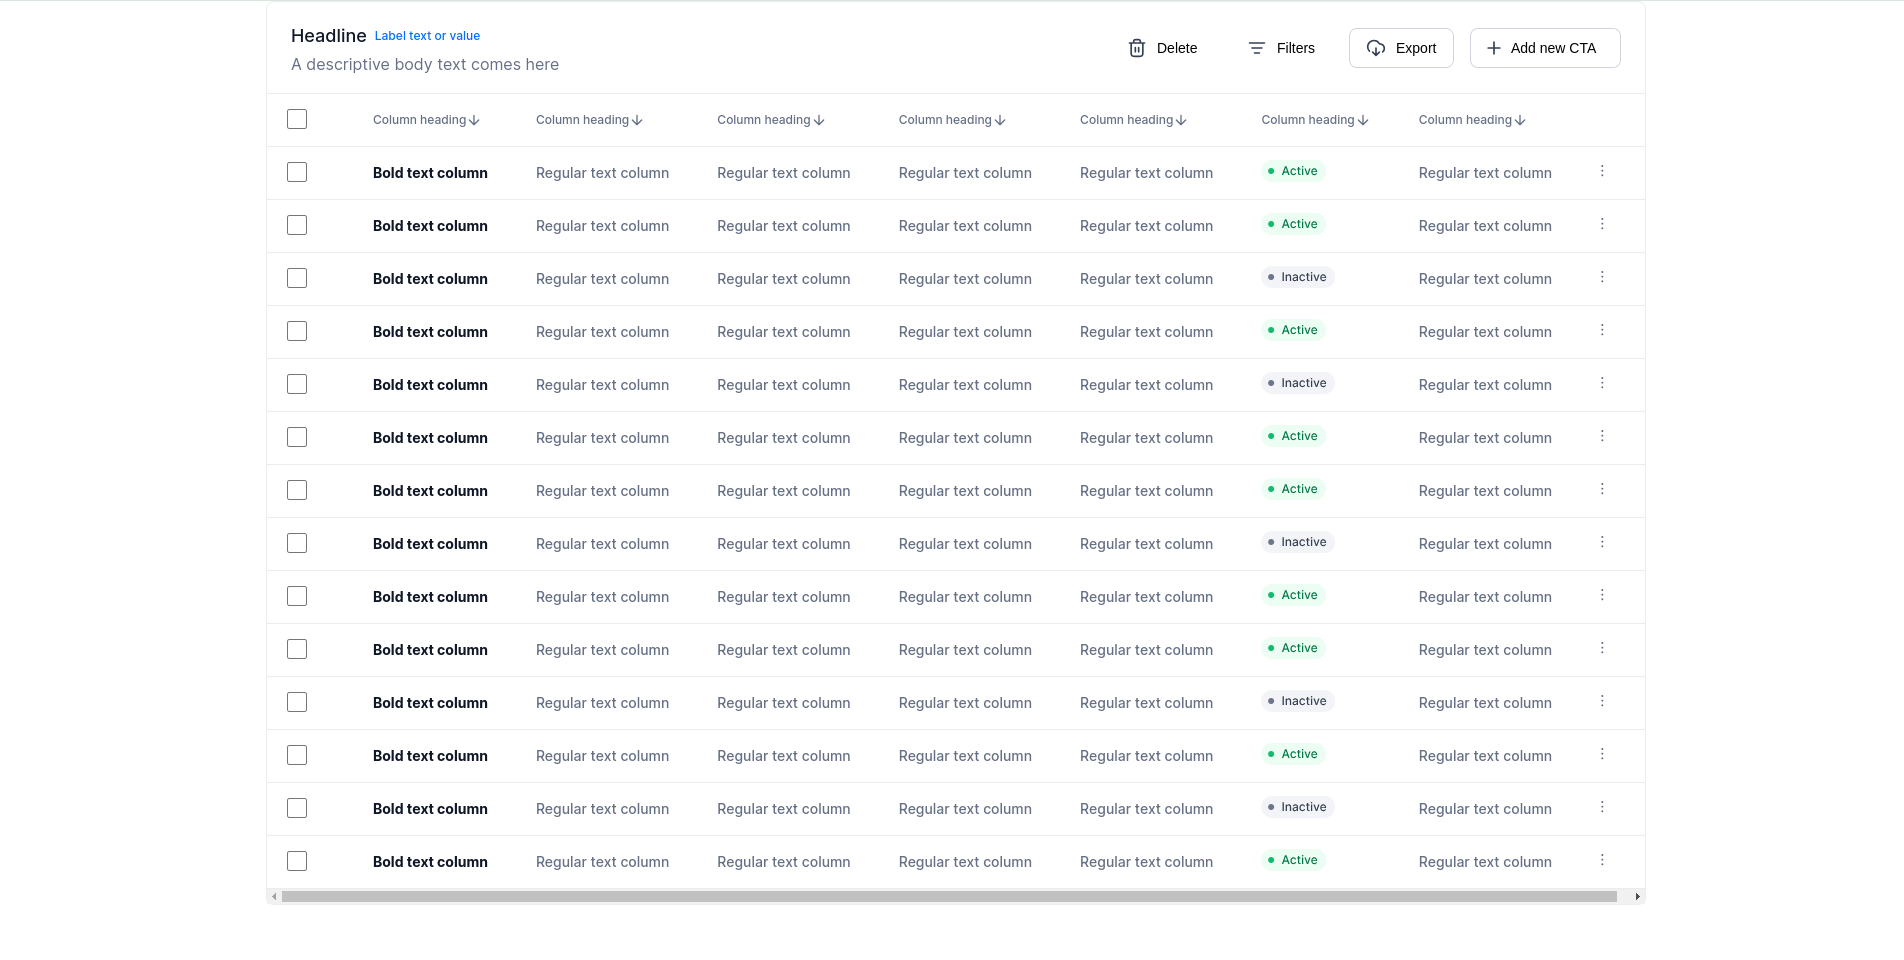Open the three-dot menu on the last row
The image size is (1904, 960).
point(1602,859)
